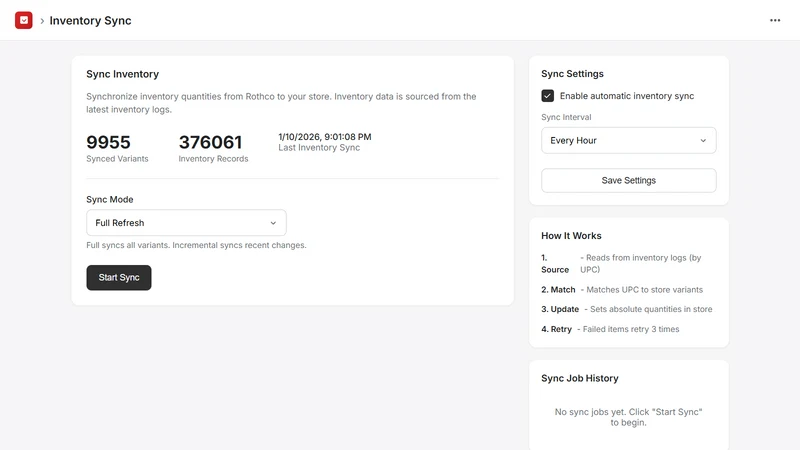Click the red app logo icon
Image resolution: width=800 pixels, height=450 pixels.
[x=23, y=20]
